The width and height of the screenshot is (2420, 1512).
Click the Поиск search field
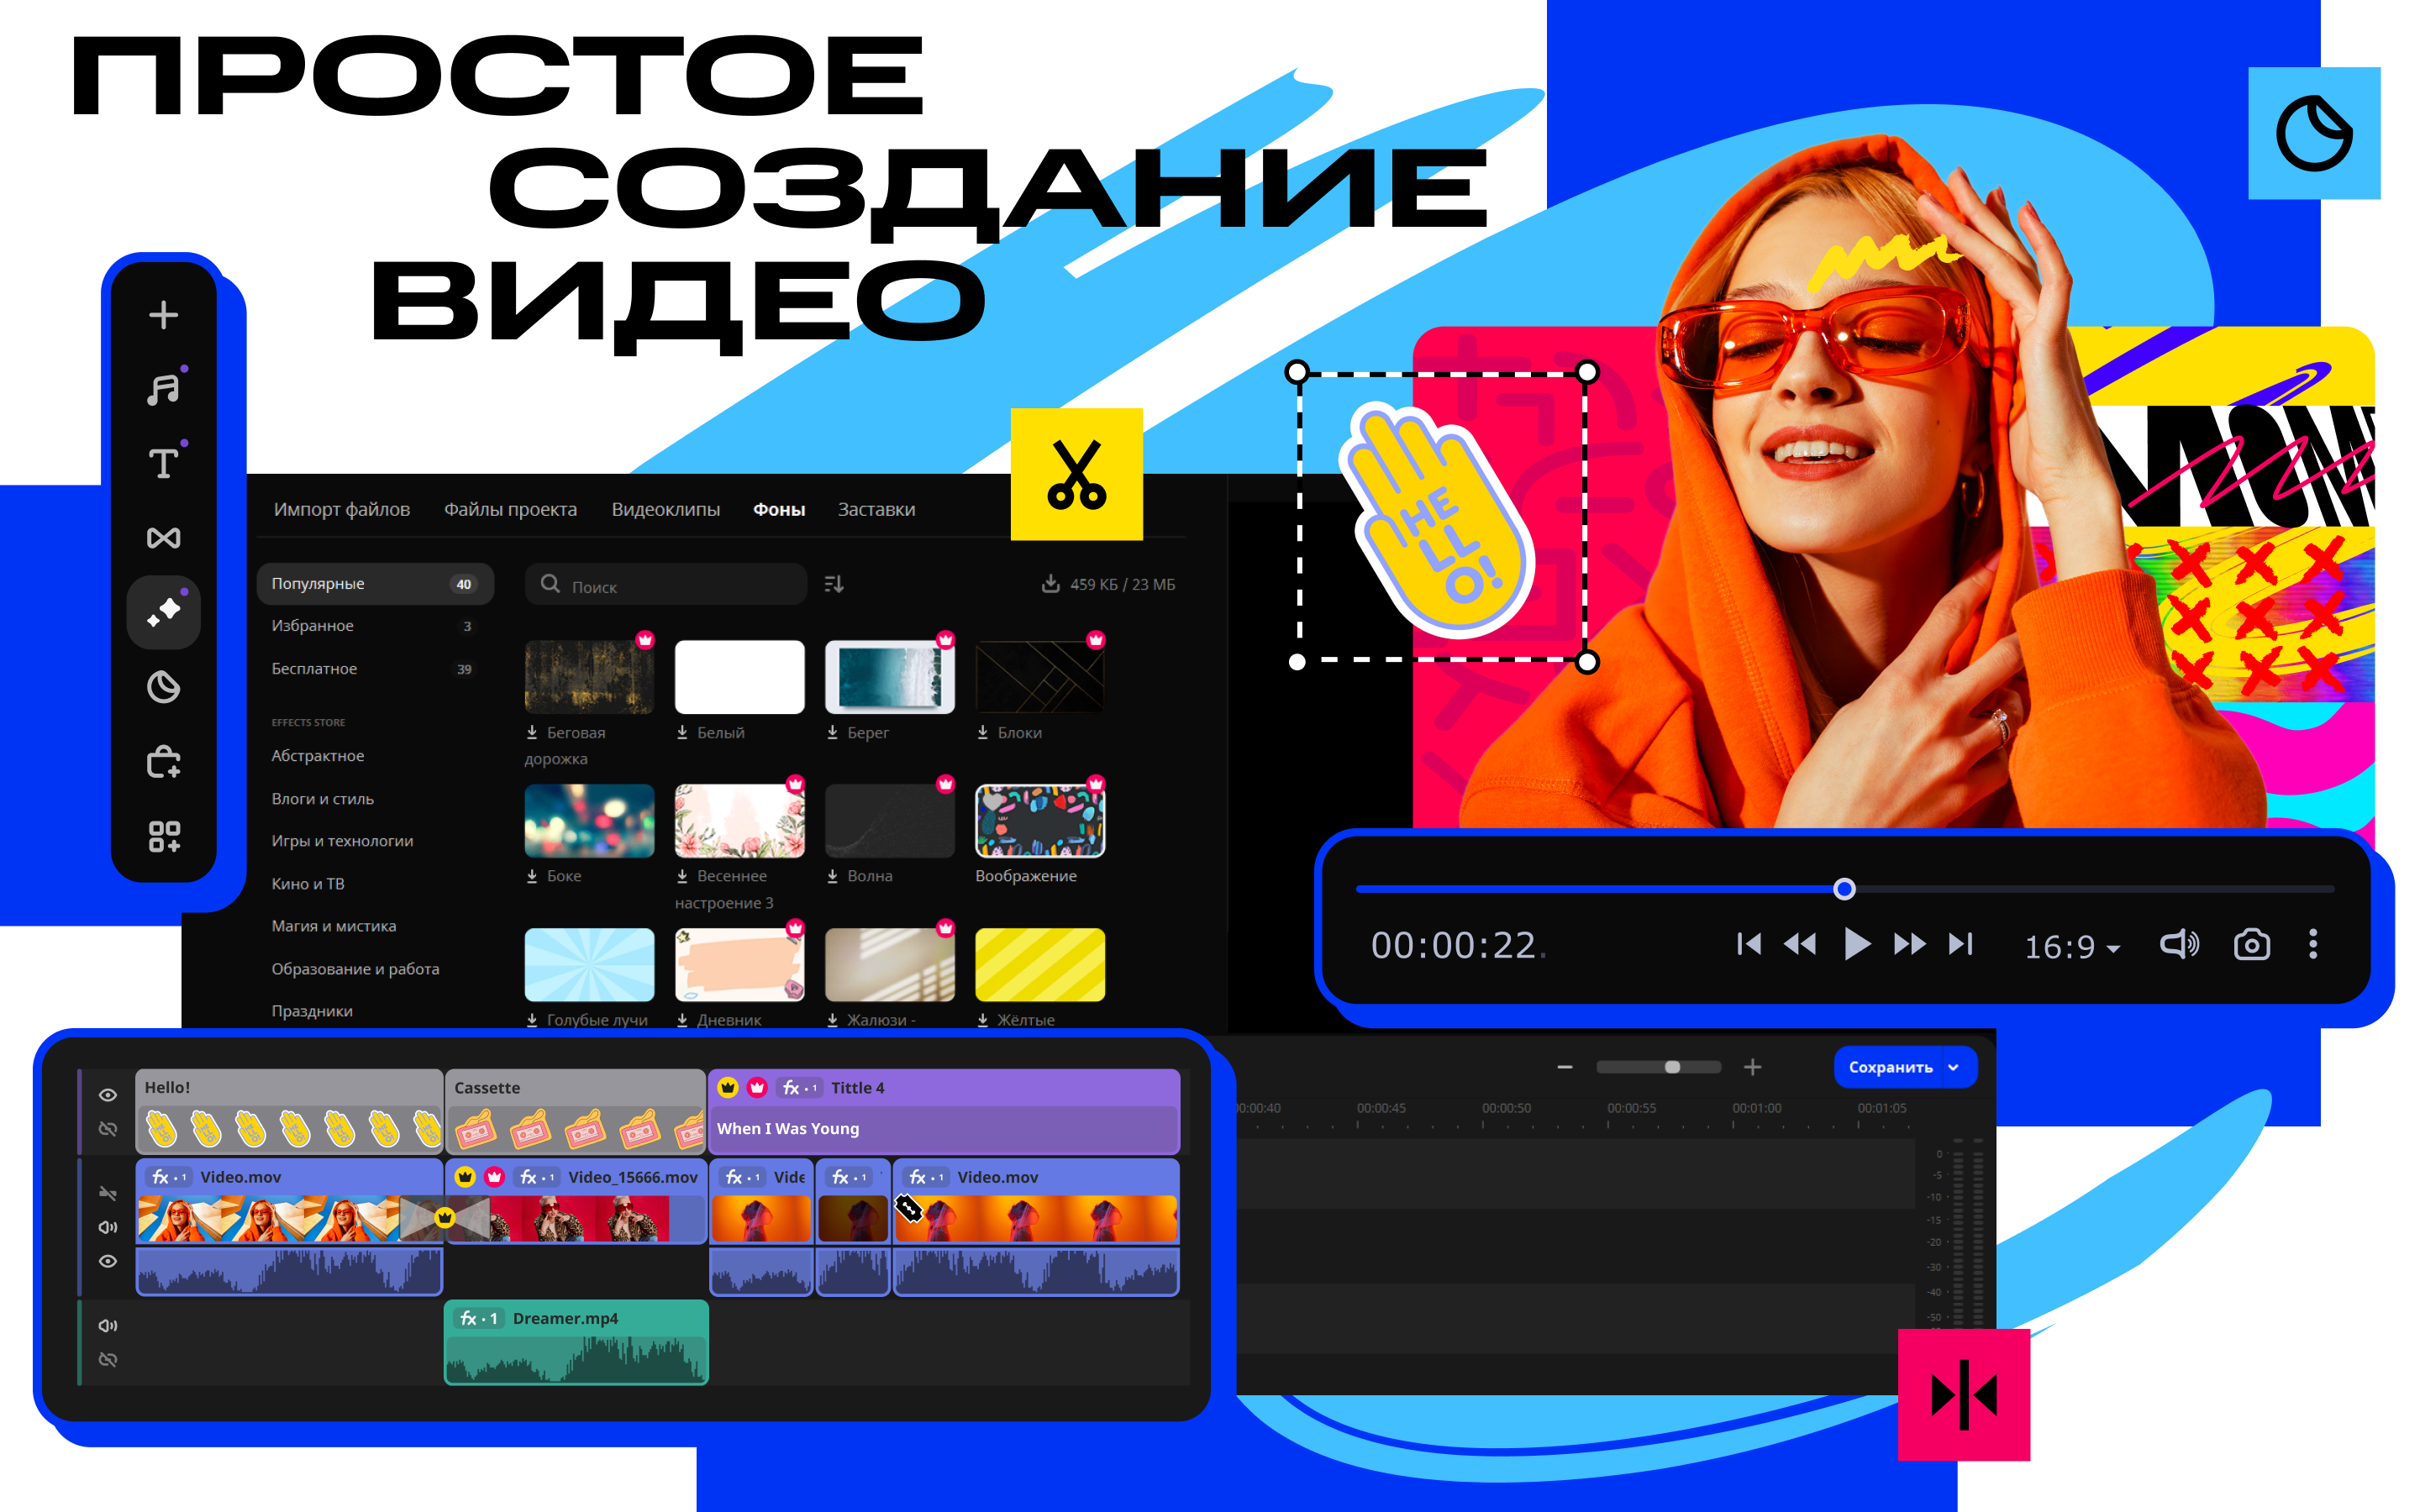click(x=665, y=585)
